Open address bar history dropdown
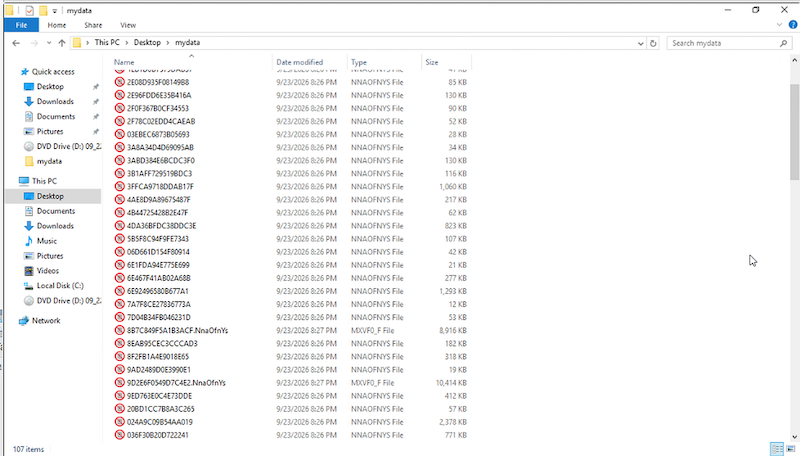This screenshot has width=800, height=456. tap(640, 43)
